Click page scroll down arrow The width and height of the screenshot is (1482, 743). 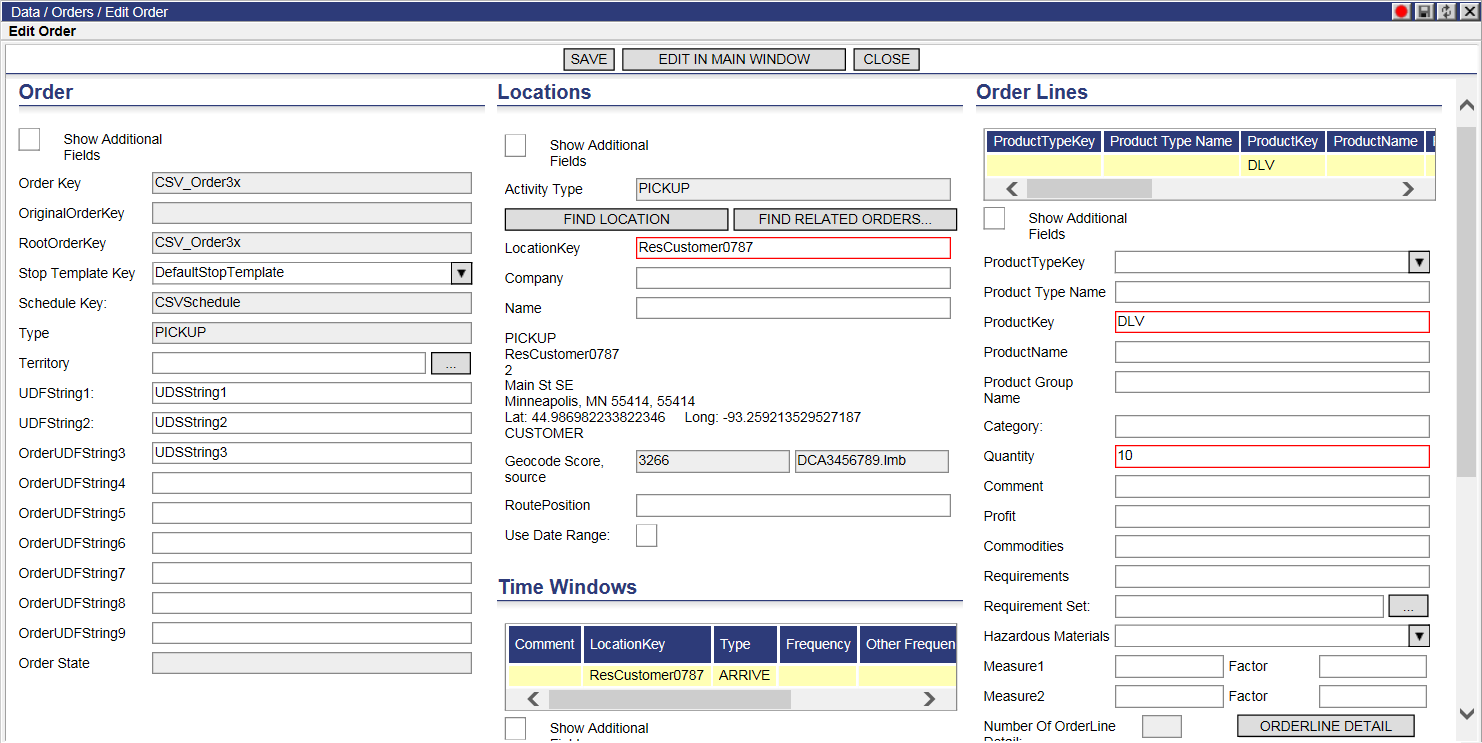pyautogui.click(x=1467, y=714)
